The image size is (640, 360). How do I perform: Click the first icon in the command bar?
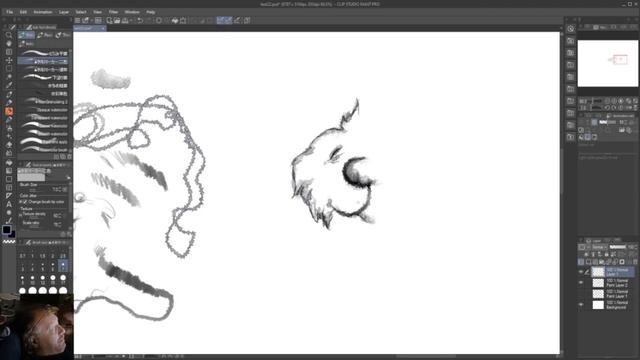pos(77,20)
